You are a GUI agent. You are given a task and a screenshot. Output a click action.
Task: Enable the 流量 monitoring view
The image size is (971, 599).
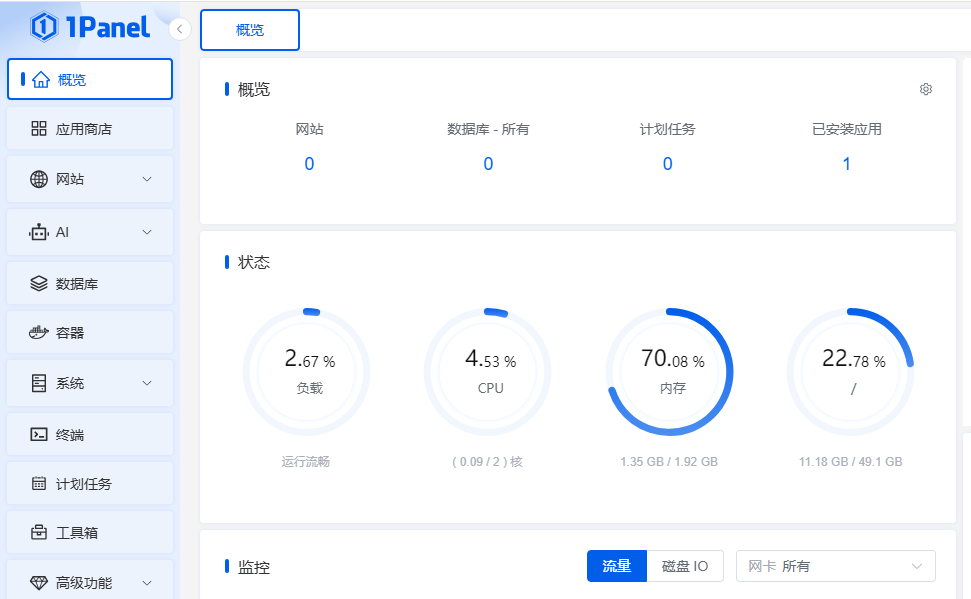coord(617,565)
